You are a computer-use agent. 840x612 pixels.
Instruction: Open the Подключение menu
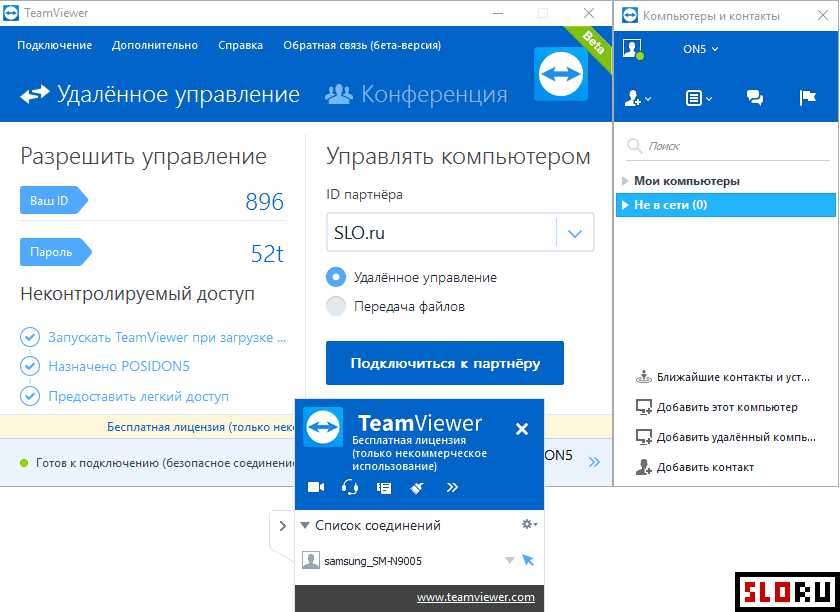pos(54,46)
